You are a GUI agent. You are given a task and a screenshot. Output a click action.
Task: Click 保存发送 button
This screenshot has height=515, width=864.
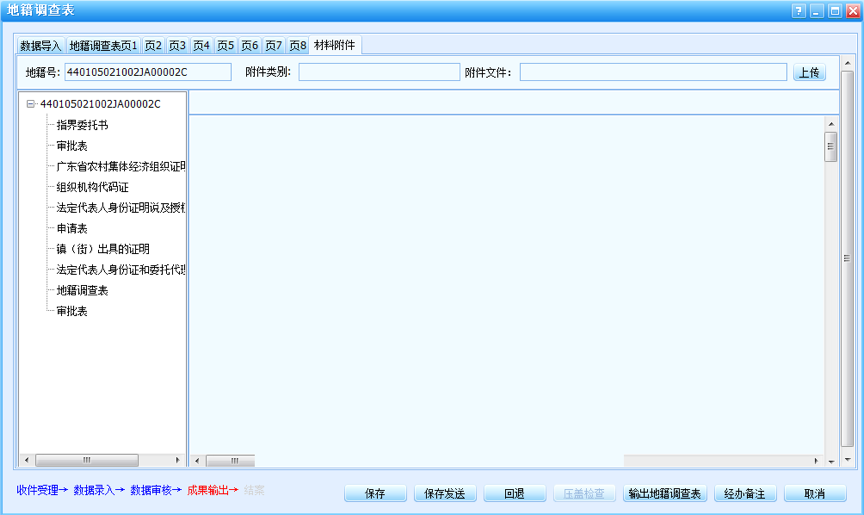445,494
